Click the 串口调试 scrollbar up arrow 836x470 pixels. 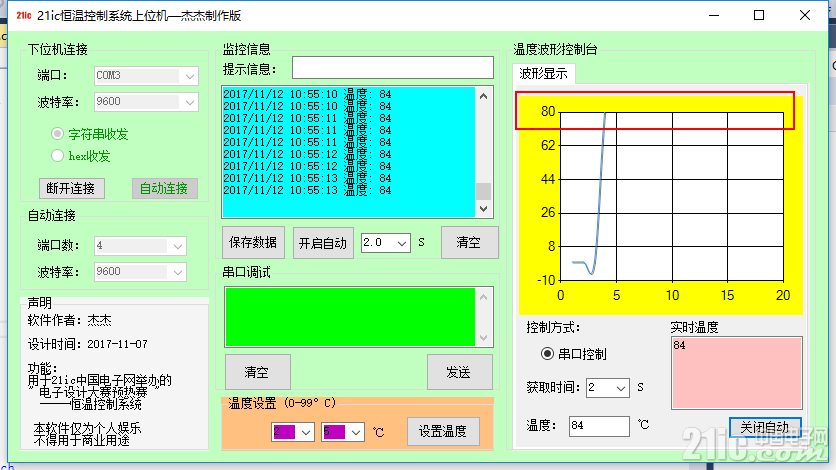click(483, 297)
